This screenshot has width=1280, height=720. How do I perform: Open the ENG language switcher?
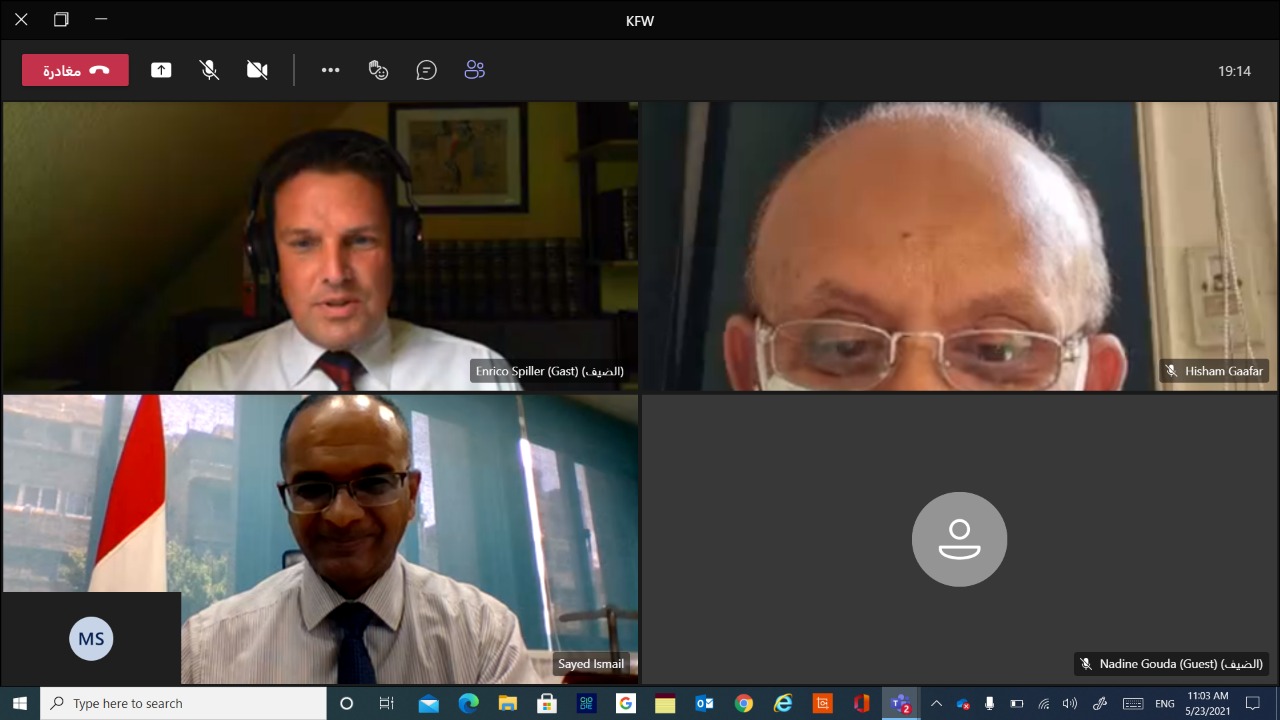coord(1165,703)
